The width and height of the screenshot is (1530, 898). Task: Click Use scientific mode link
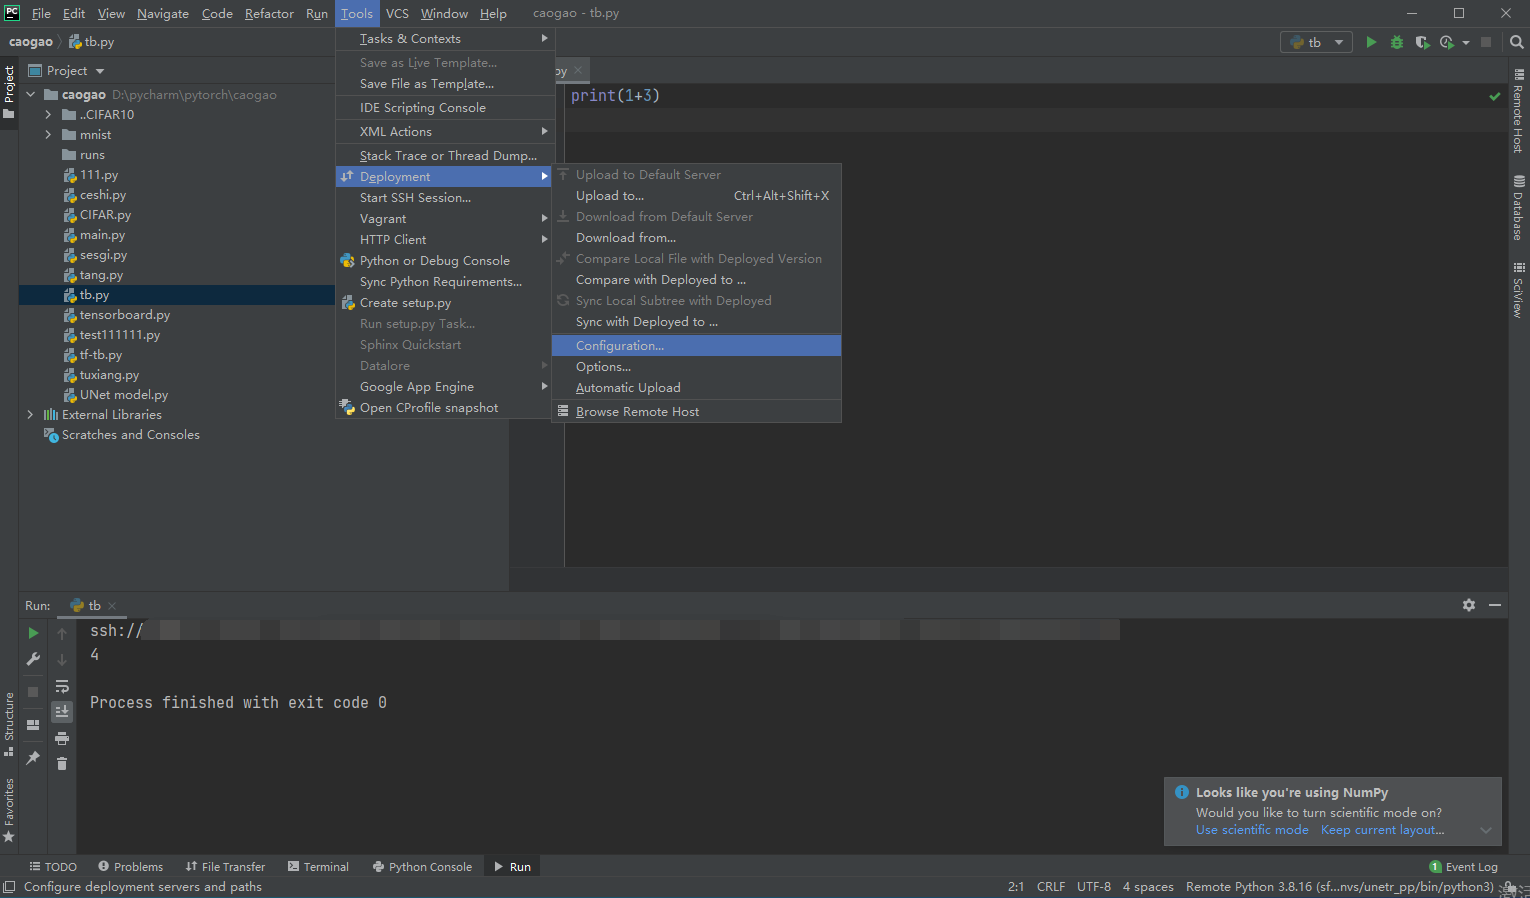(1252, 830)
